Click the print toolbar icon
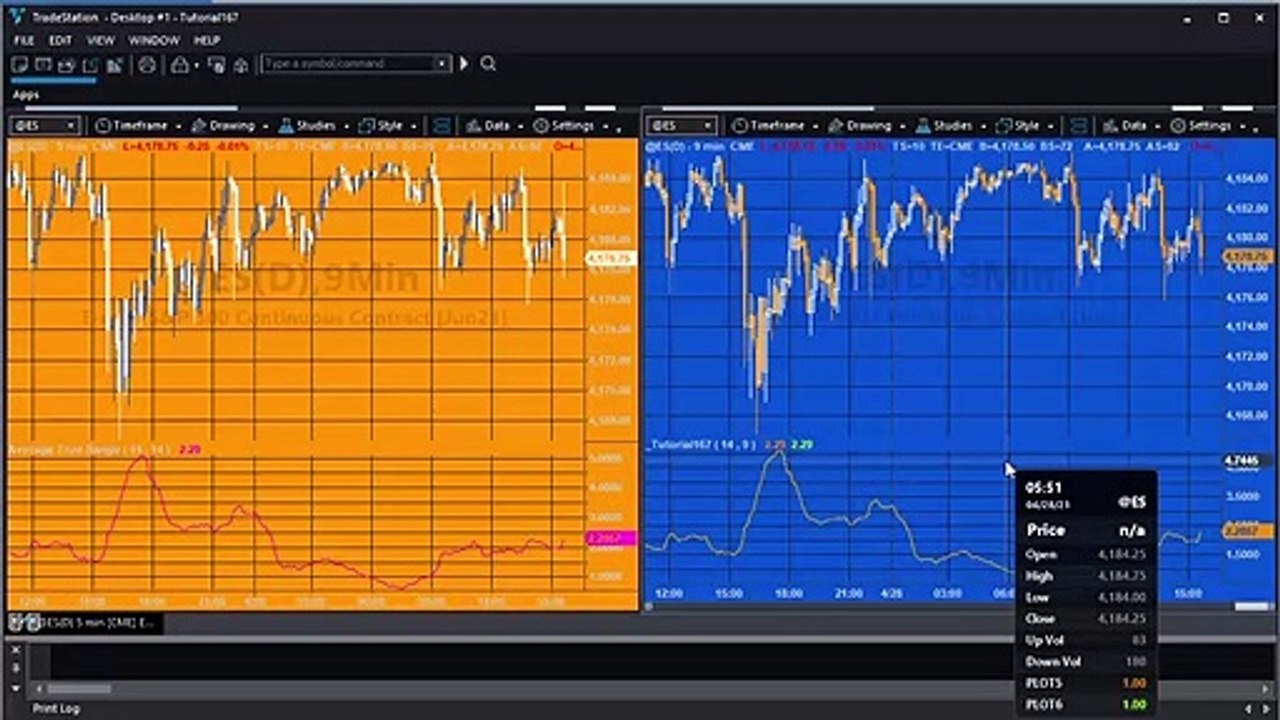1280x720 pixels. (147, 65)
